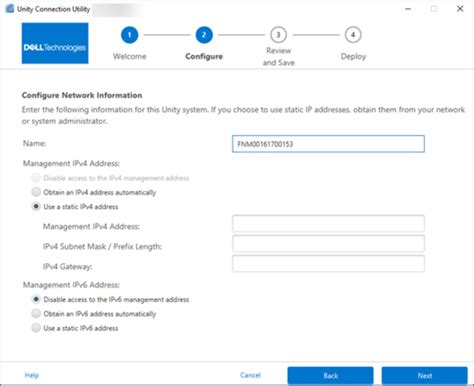
Task: Select step 1 Welcome circle
Action: (130, 35)
